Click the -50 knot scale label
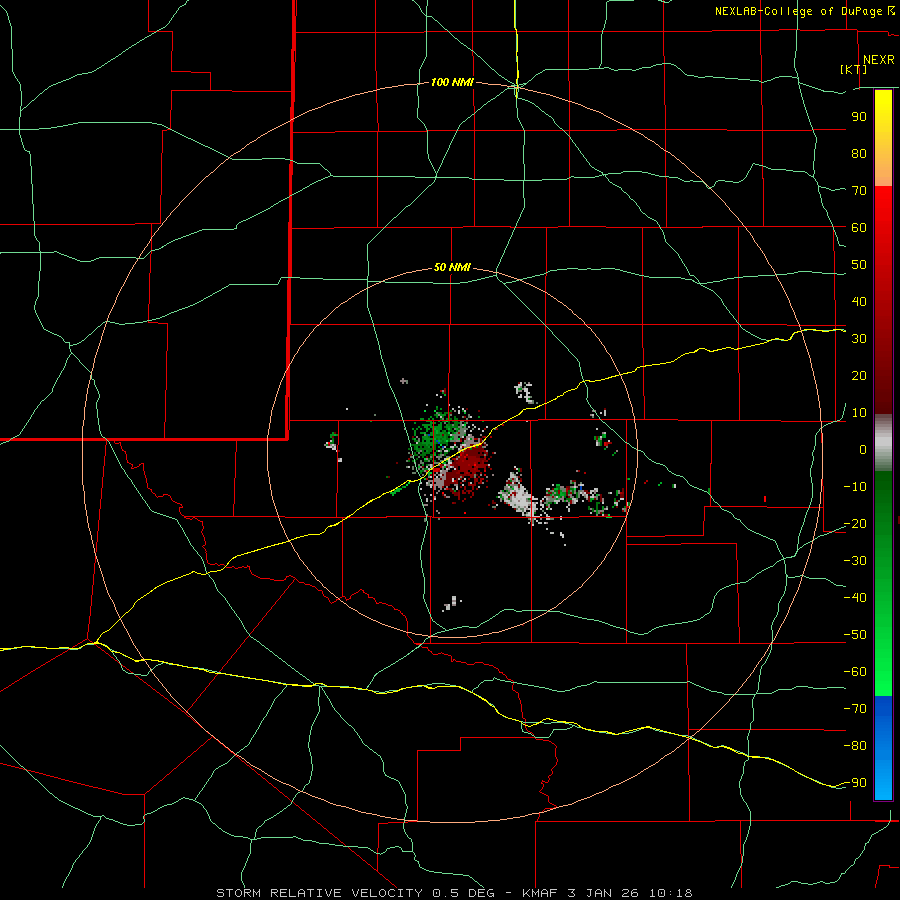The width and height of the screenshot is (900, 900). [855, 635]
